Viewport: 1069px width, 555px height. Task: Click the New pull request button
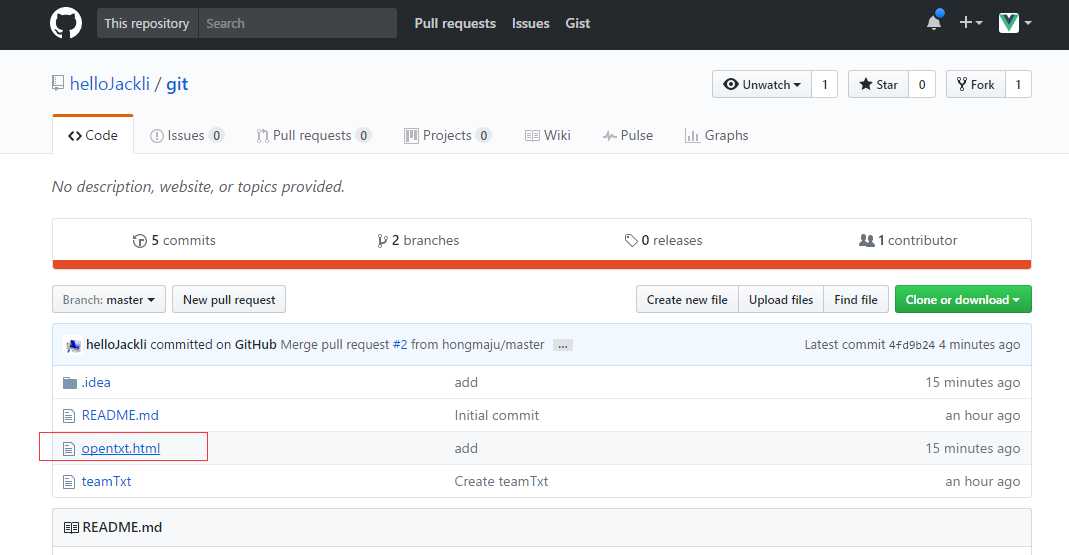point(229,300)
